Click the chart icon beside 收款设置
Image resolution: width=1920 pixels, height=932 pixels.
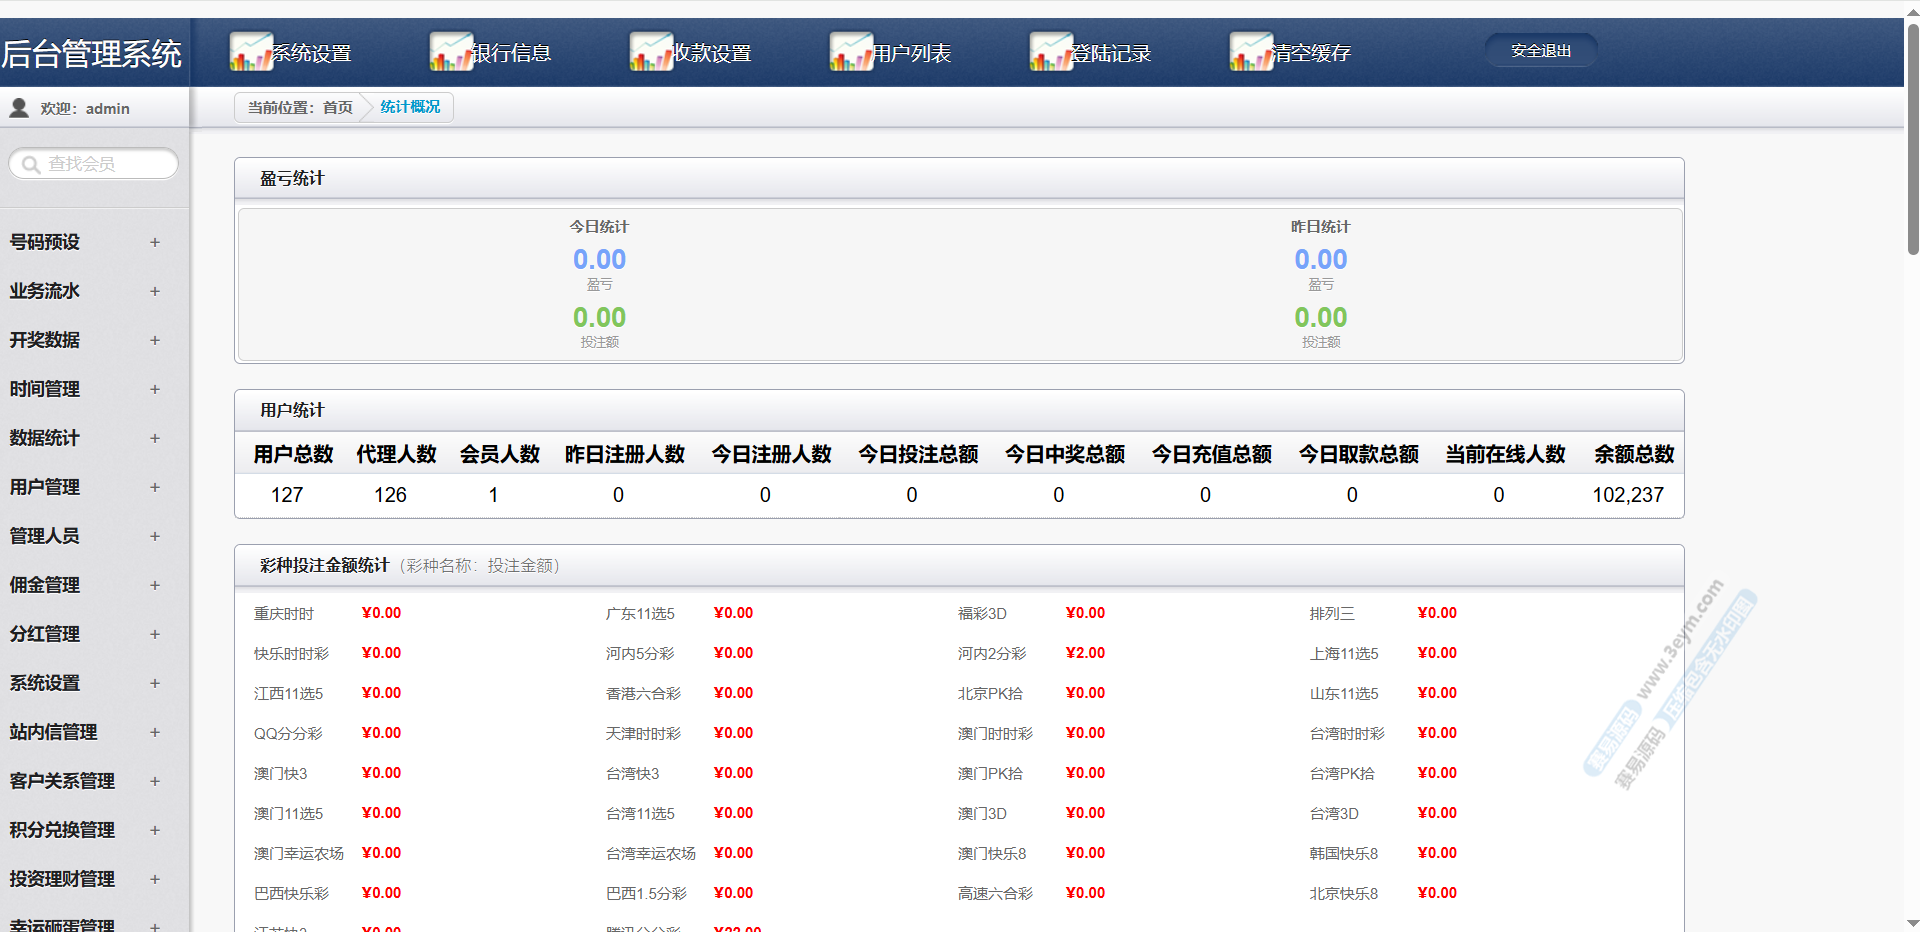[x=651, y=52]
